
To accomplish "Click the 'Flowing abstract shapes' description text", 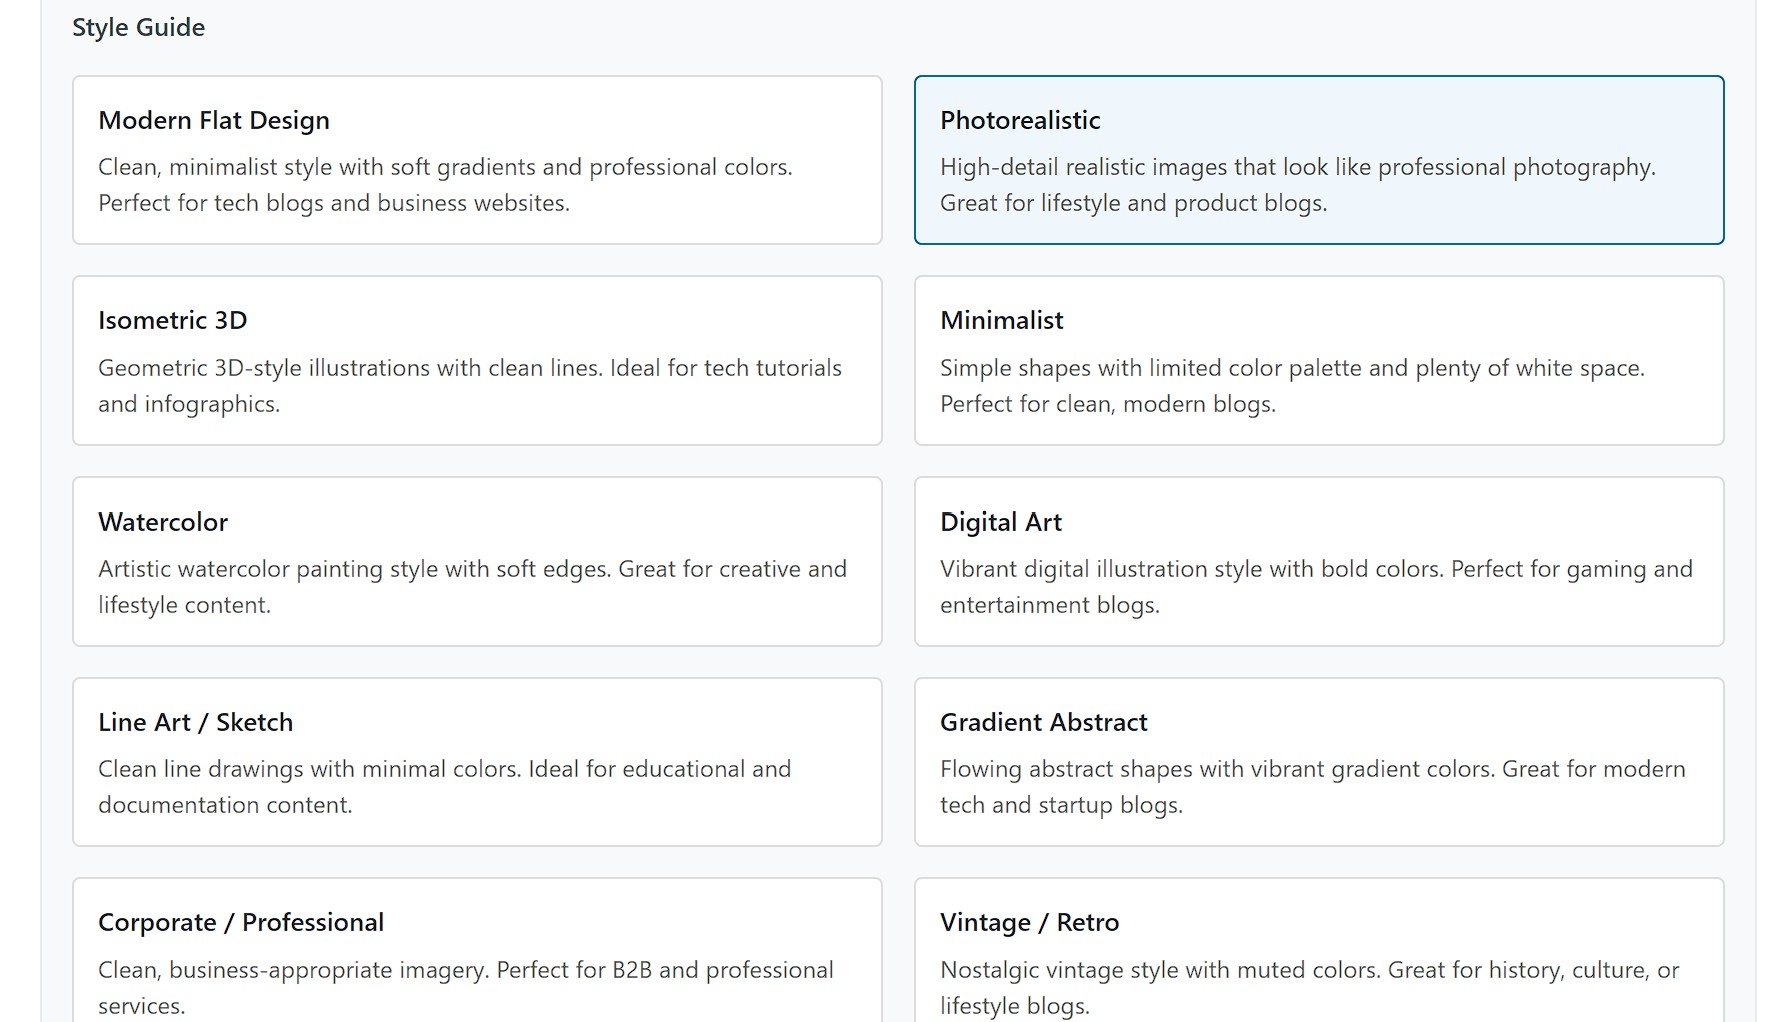I will pos(1312,769).
